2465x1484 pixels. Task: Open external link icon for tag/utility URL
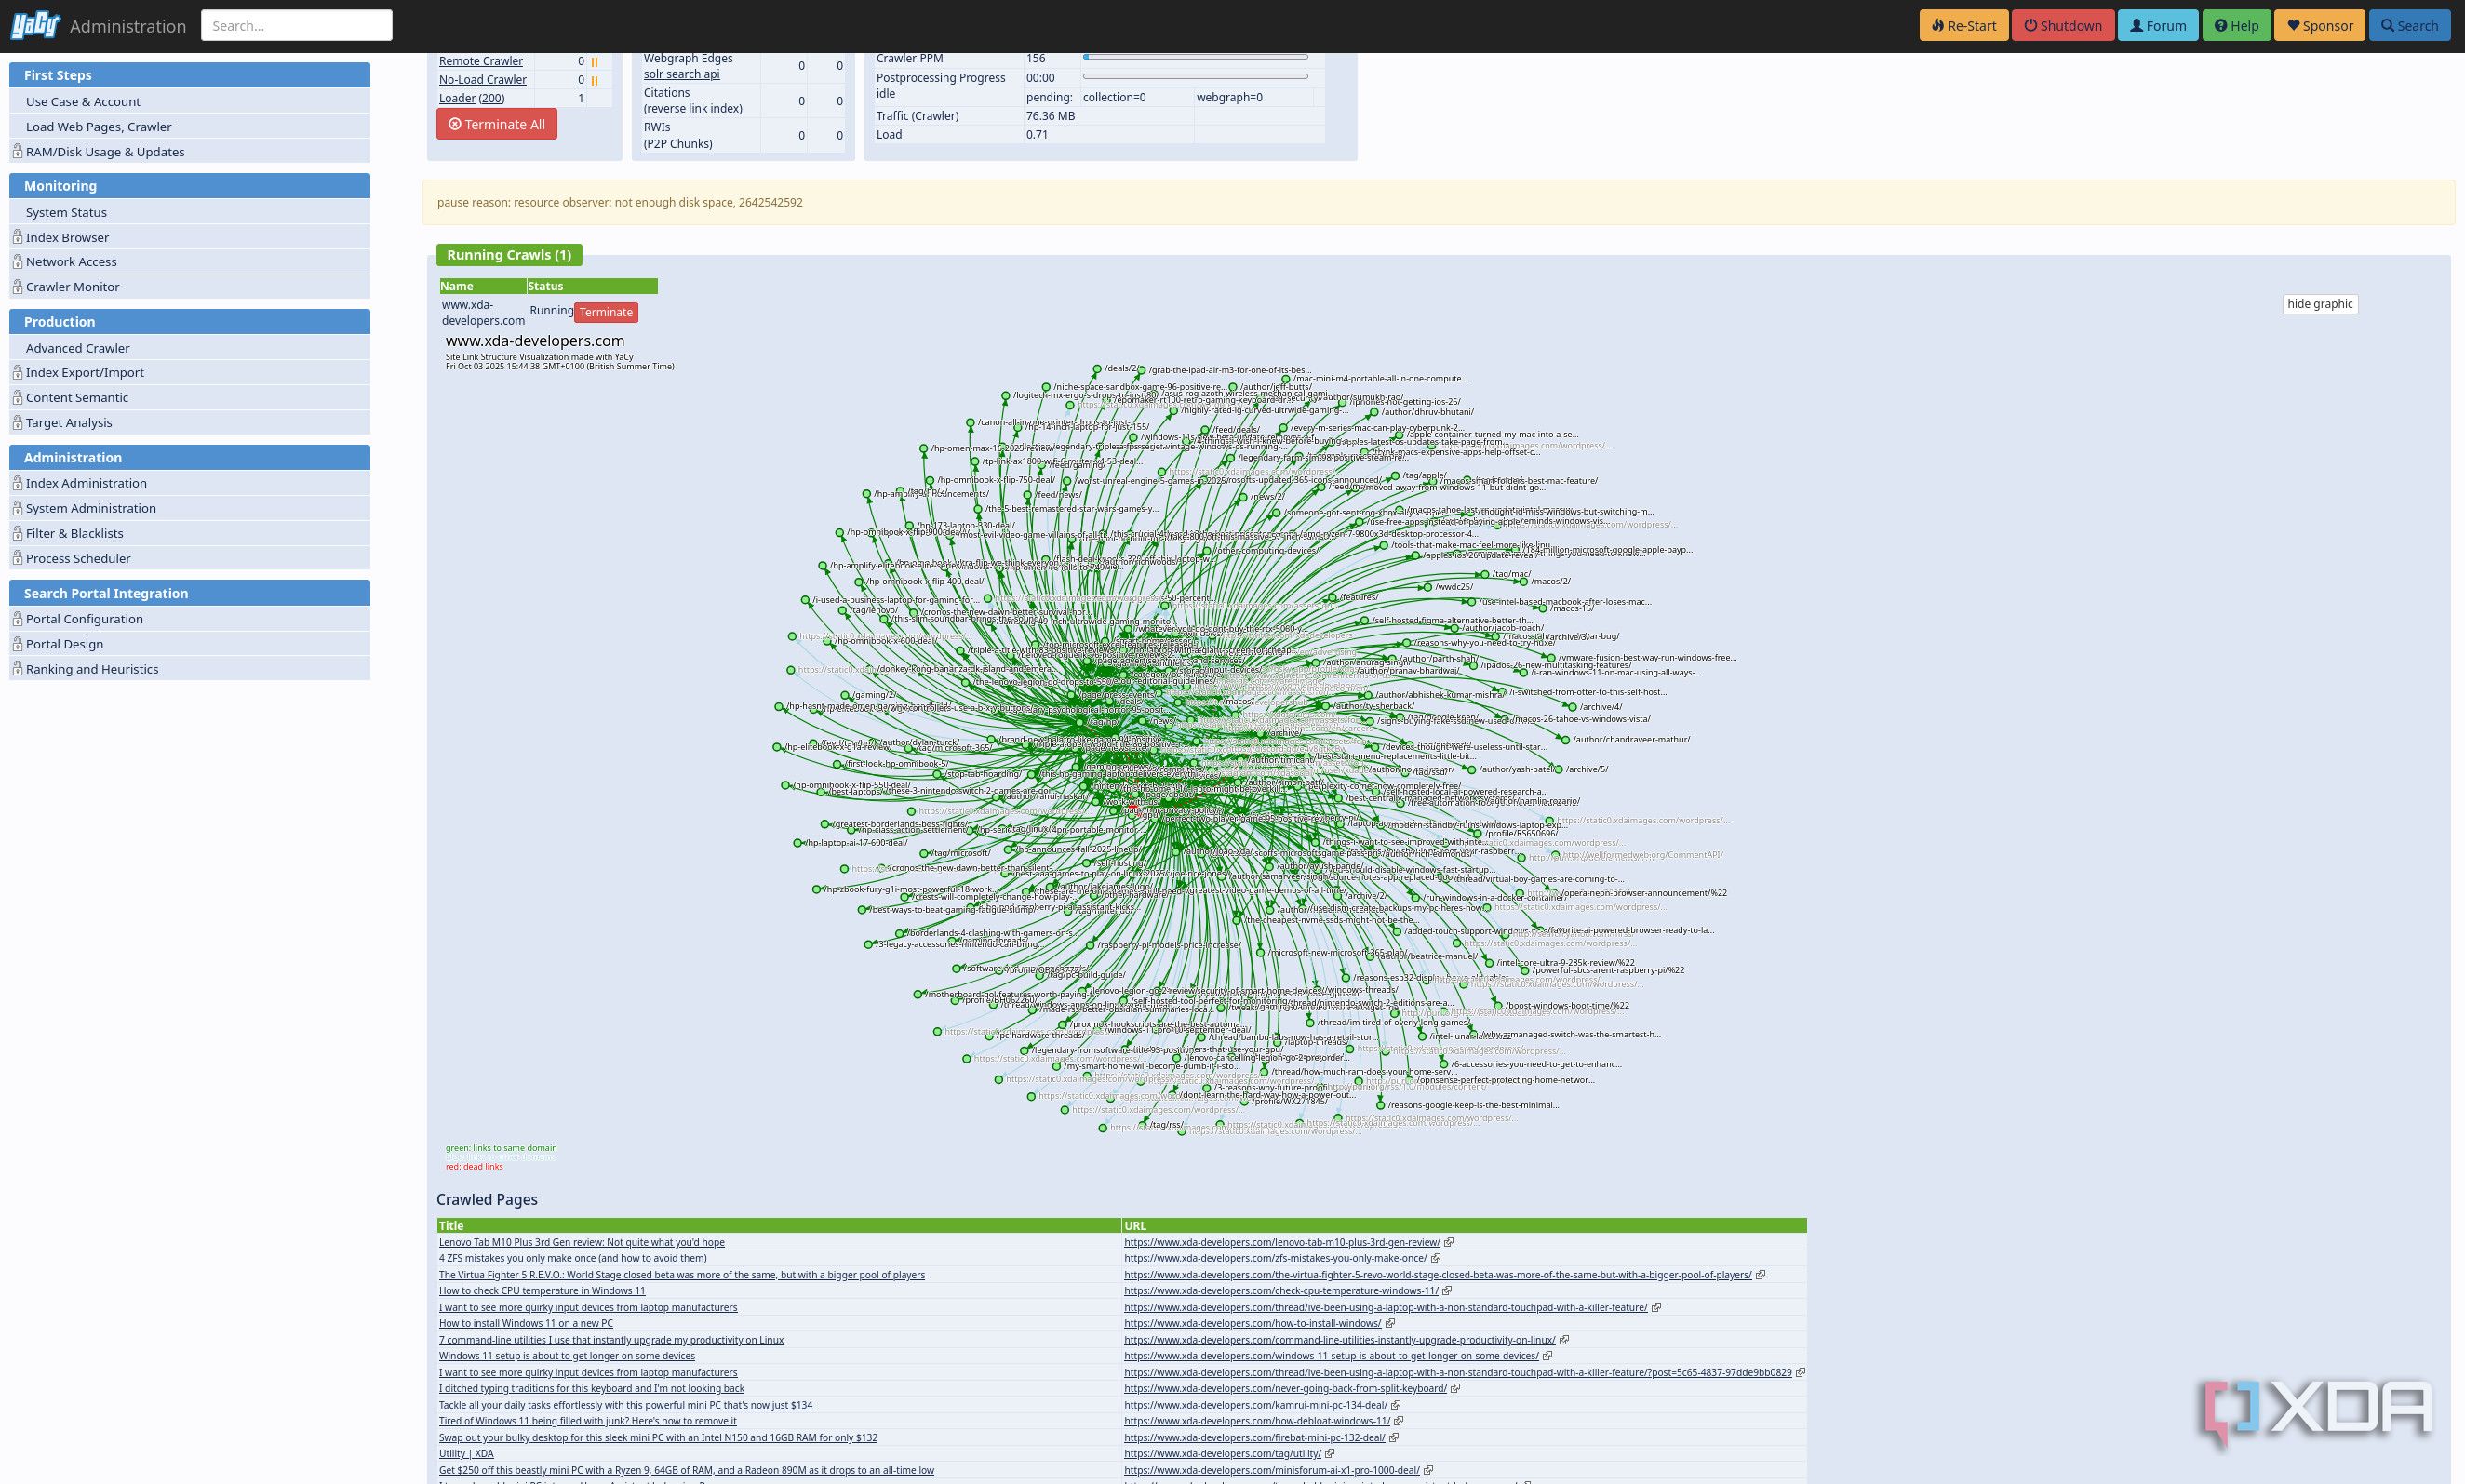coord(1329,1454)
